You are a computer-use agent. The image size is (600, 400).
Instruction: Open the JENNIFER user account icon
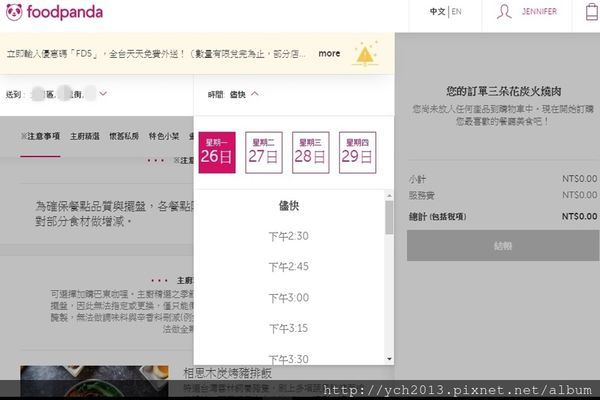coord(504,12)
